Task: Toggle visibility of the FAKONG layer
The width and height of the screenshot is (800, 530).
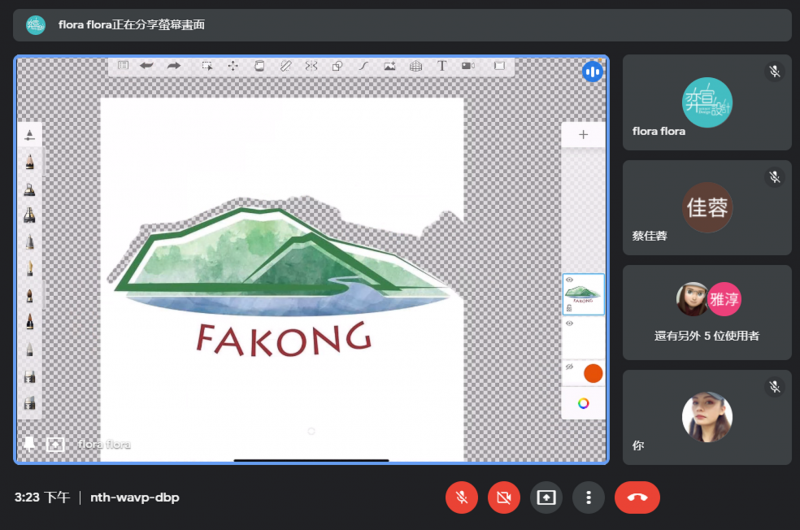Action: (569, 281)
